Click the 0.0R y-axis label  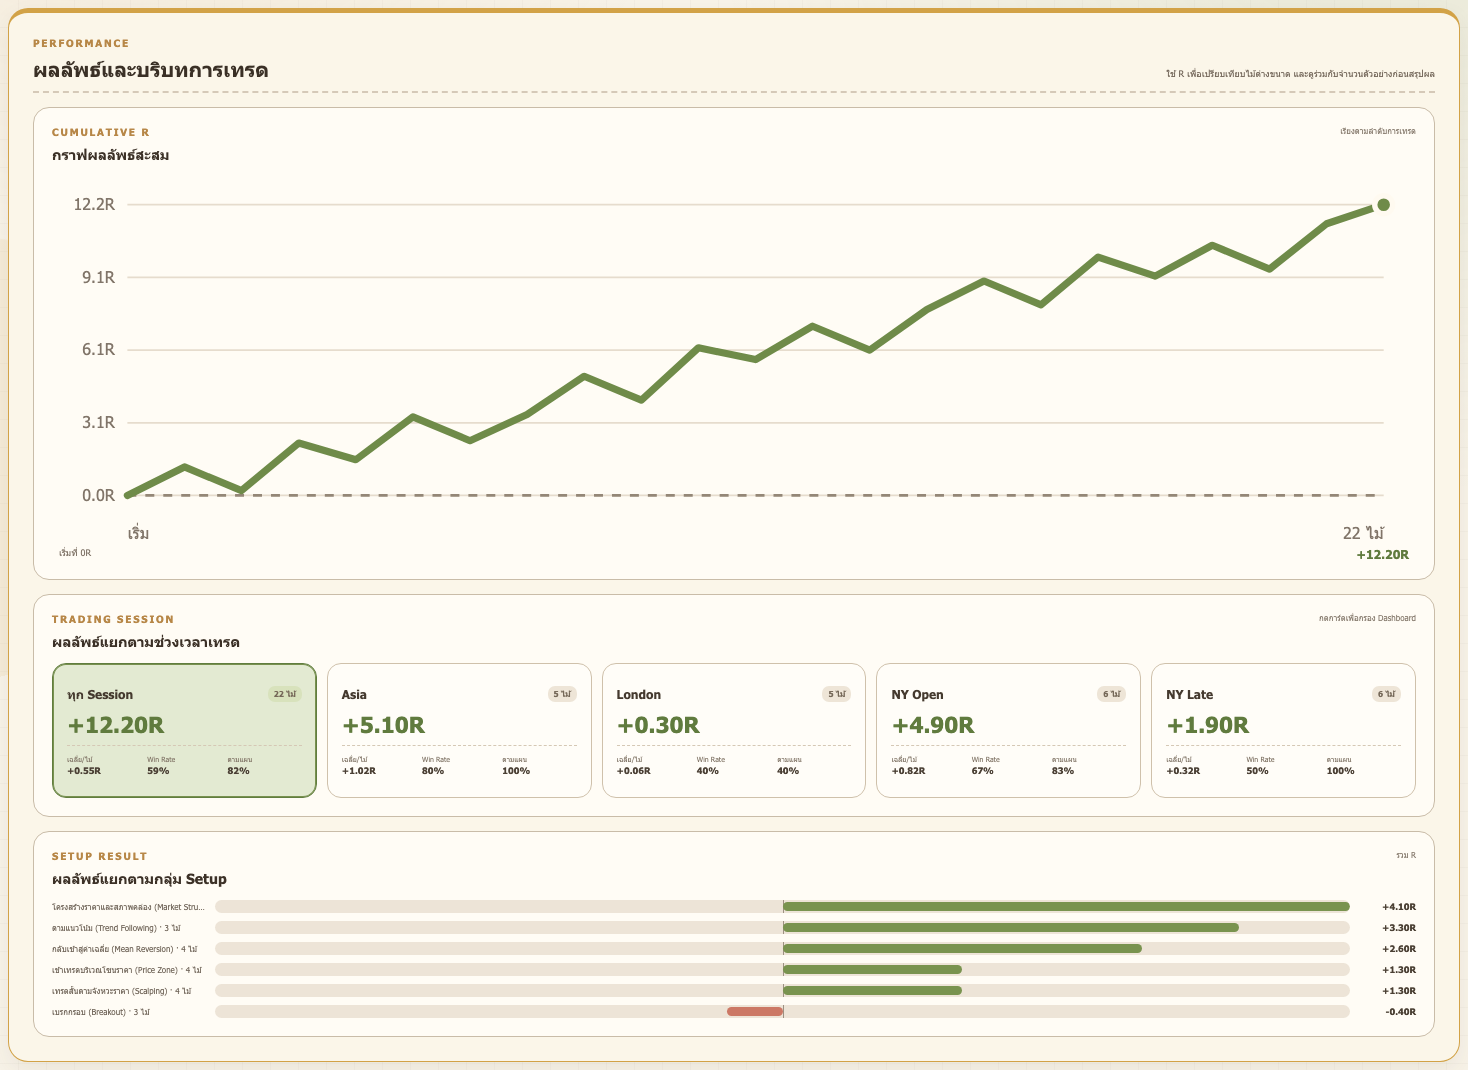pyautogui.click(x=98, y=495)
